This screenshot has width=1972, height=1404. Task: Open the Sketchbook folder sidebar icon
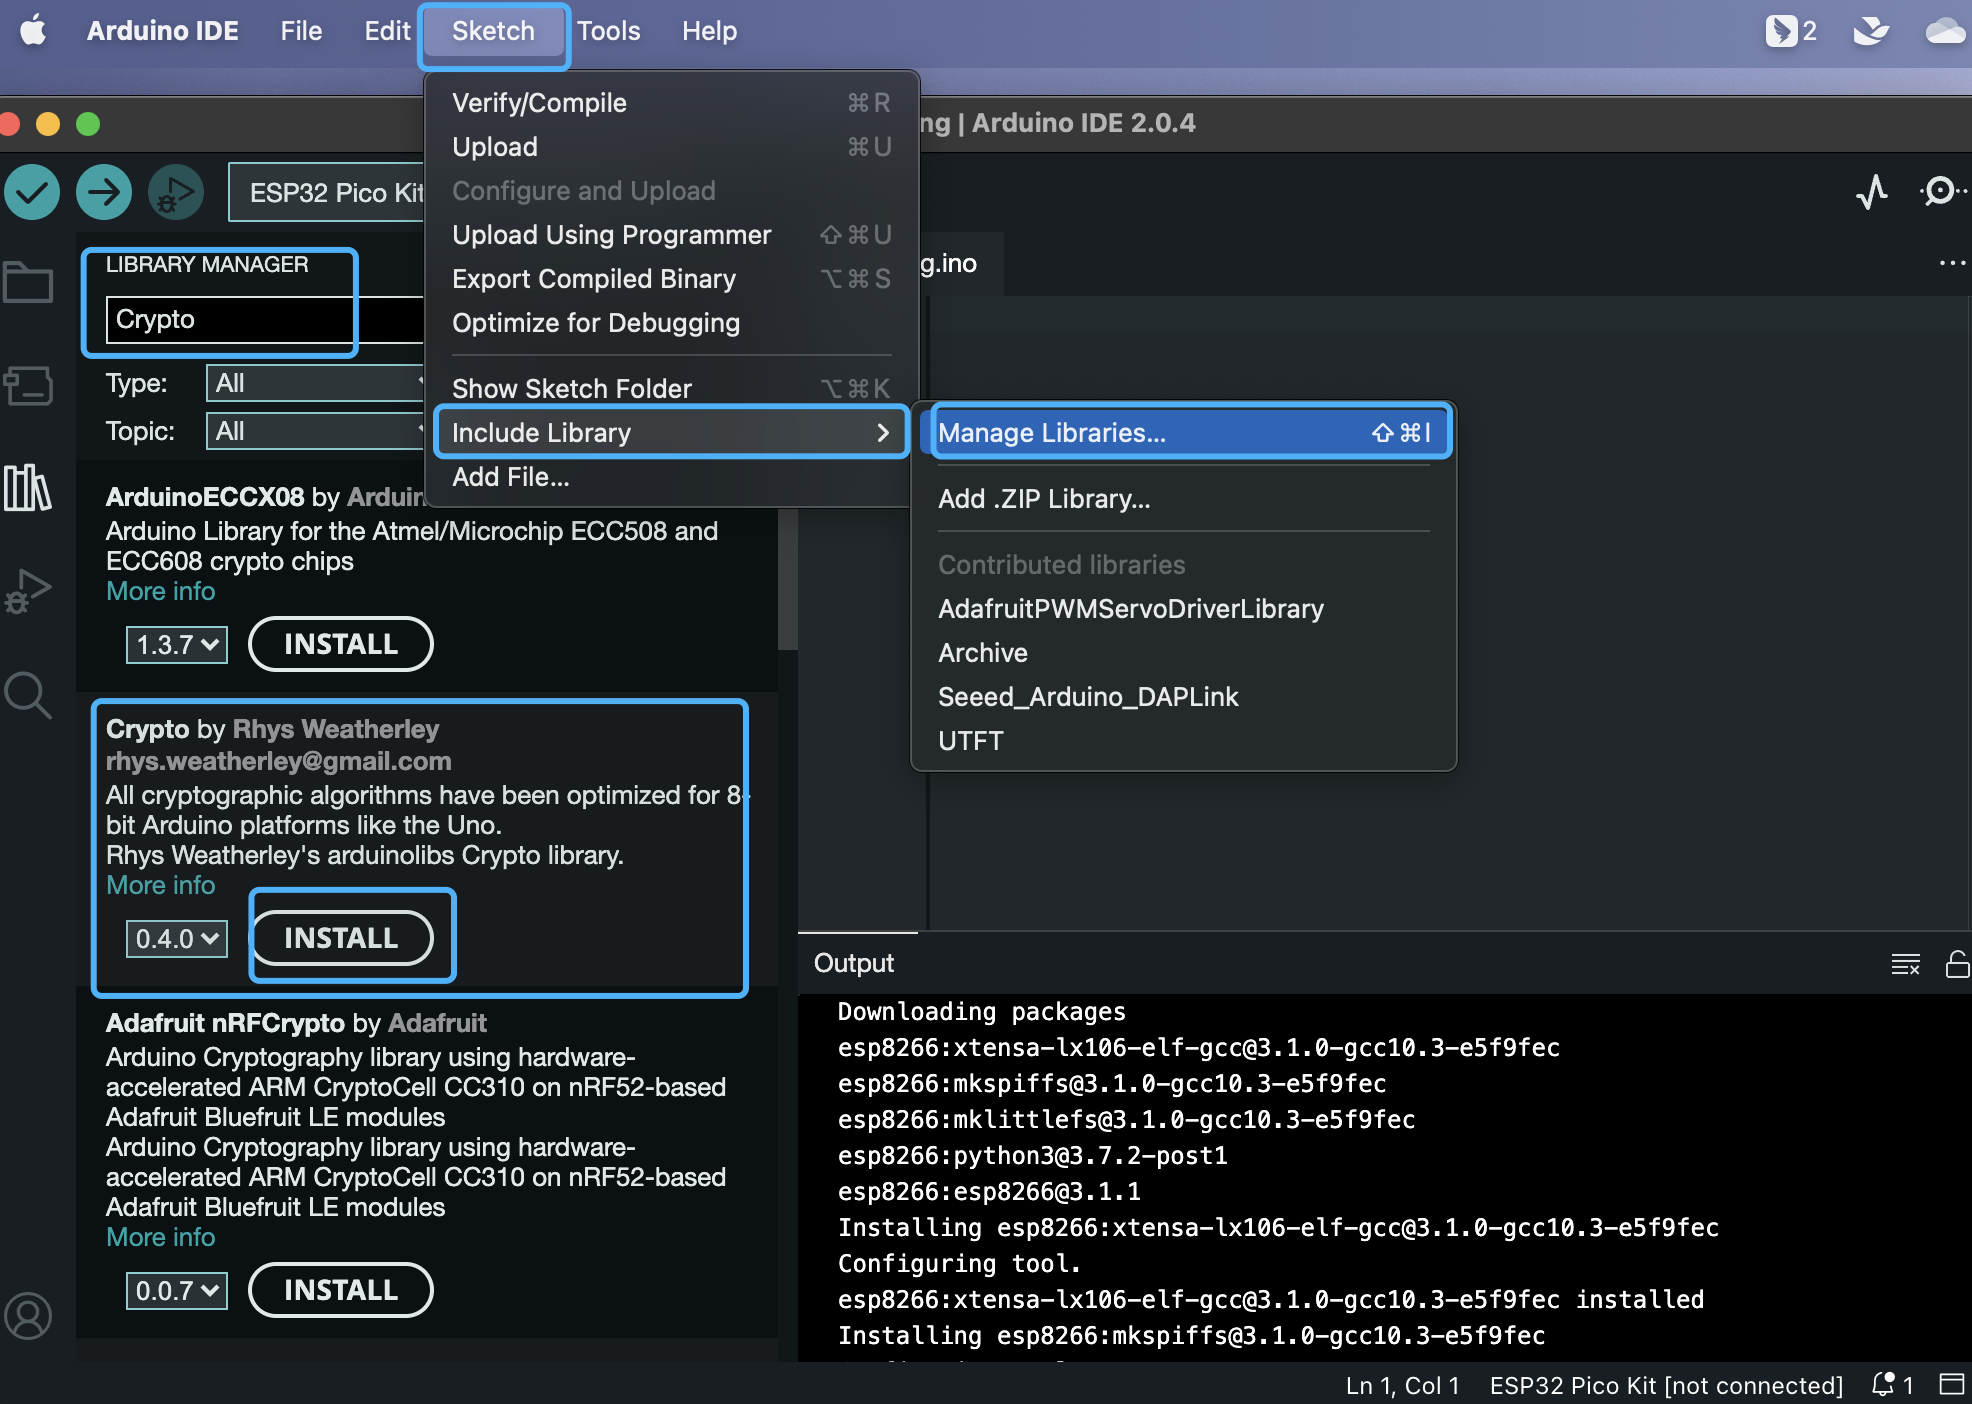tap(28, 283)
